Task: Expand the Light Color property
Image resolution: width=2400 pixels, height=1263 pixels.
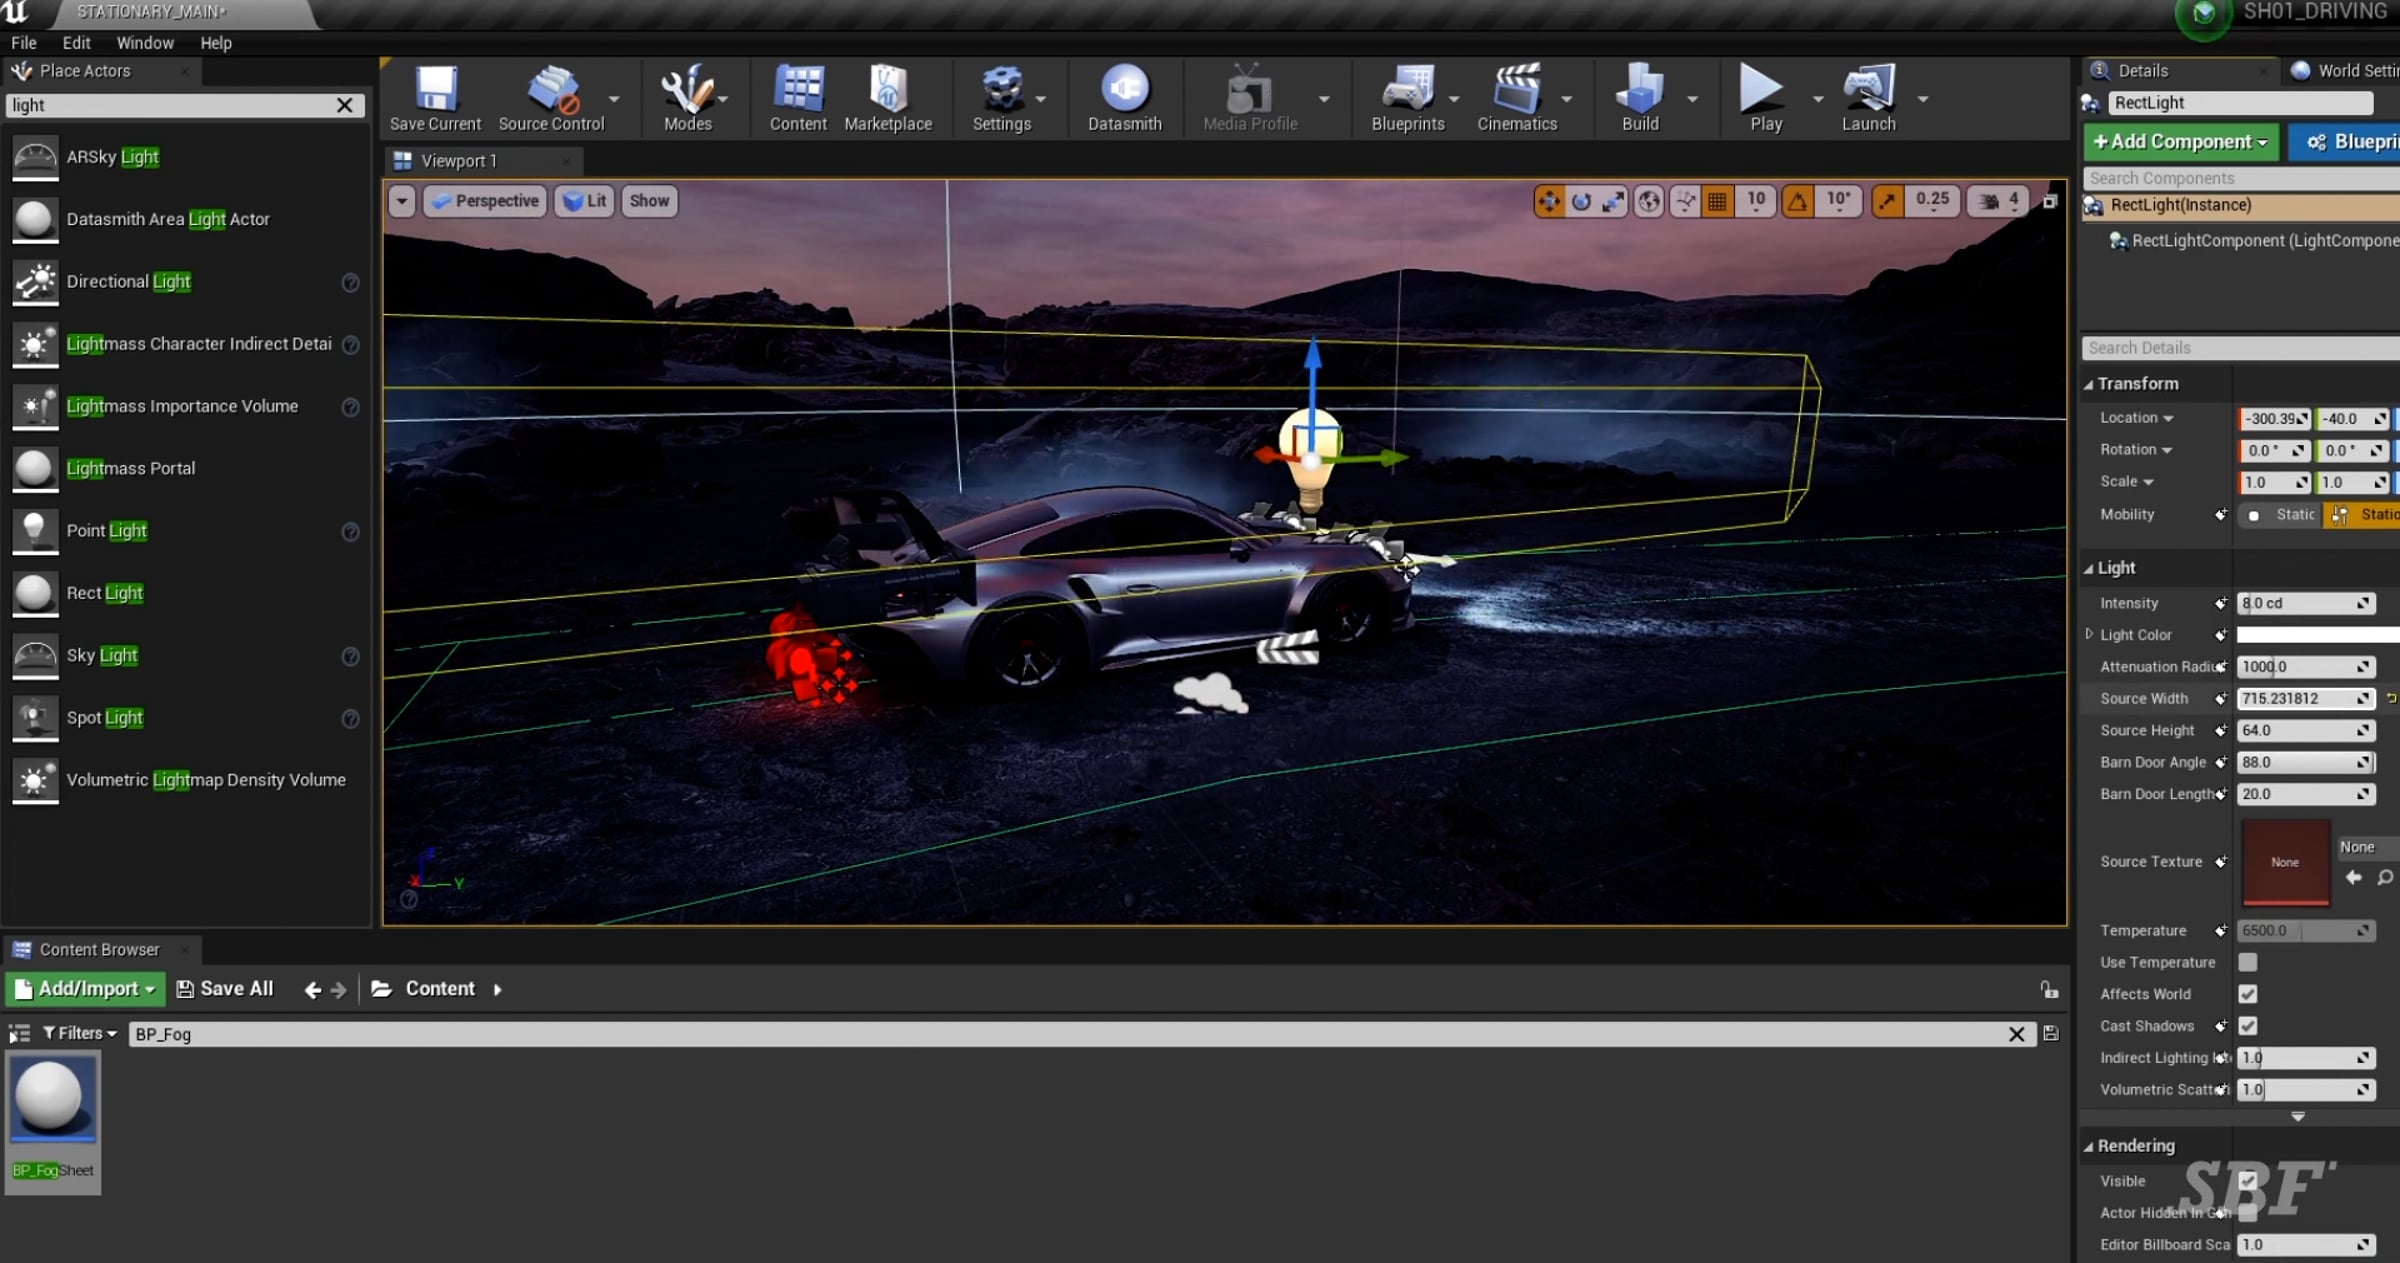Action: 2089,634
